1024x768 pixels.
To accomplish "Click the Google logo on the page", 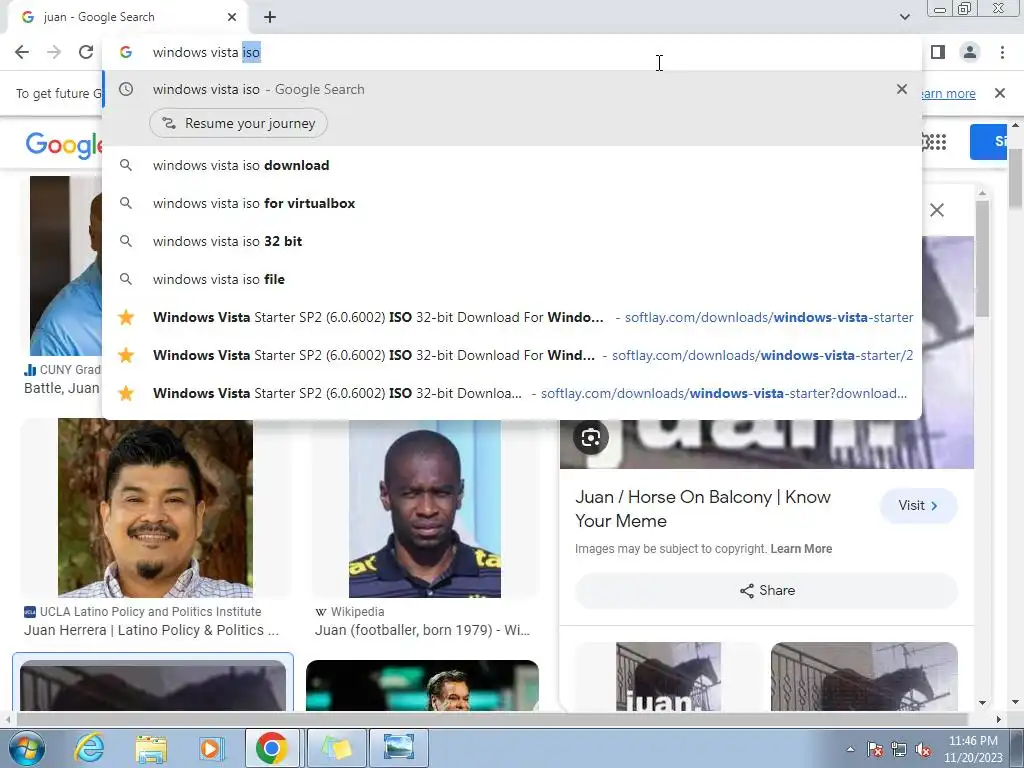I will [63, 145].
